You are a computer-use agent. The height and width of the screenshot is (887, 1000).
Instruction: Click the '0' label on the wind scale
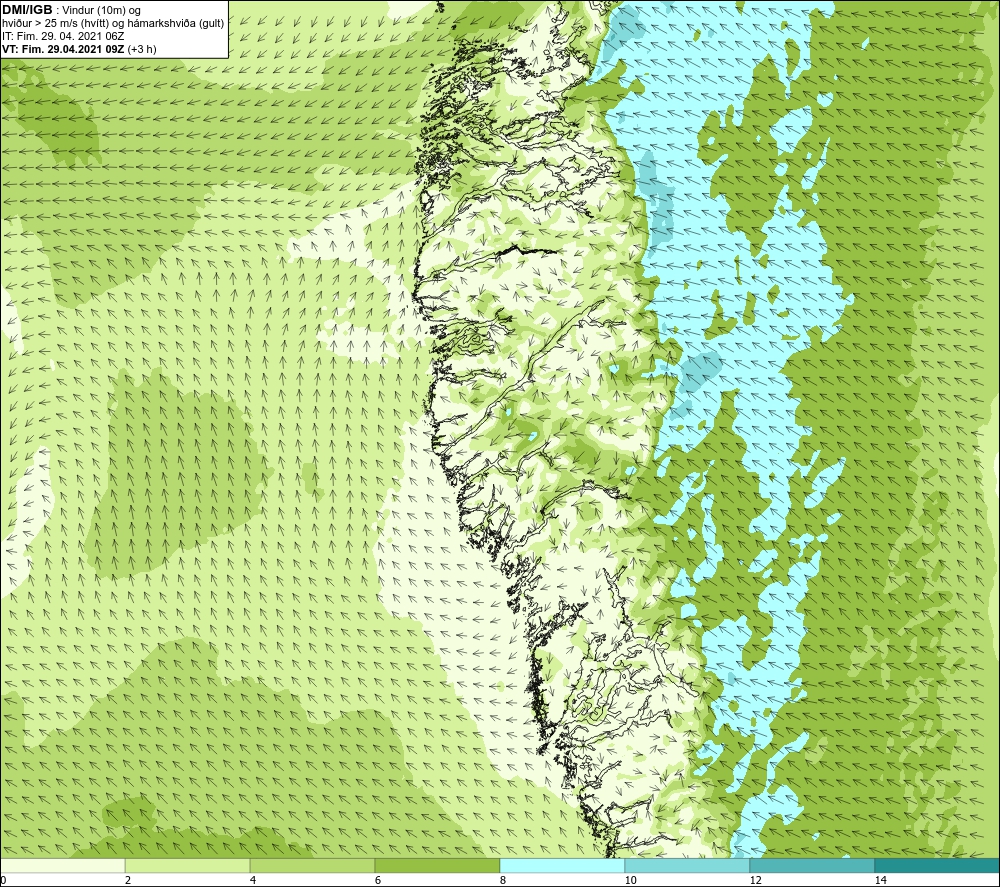[3, 880]
